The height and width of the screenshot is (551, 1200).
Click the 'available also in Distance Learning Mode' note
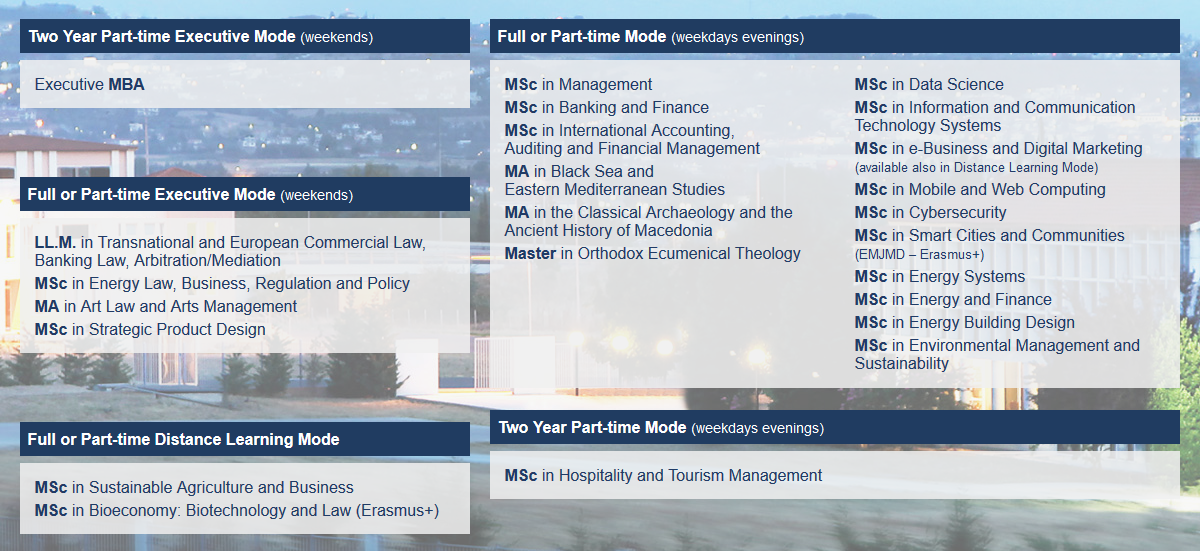tap(977, 168)
